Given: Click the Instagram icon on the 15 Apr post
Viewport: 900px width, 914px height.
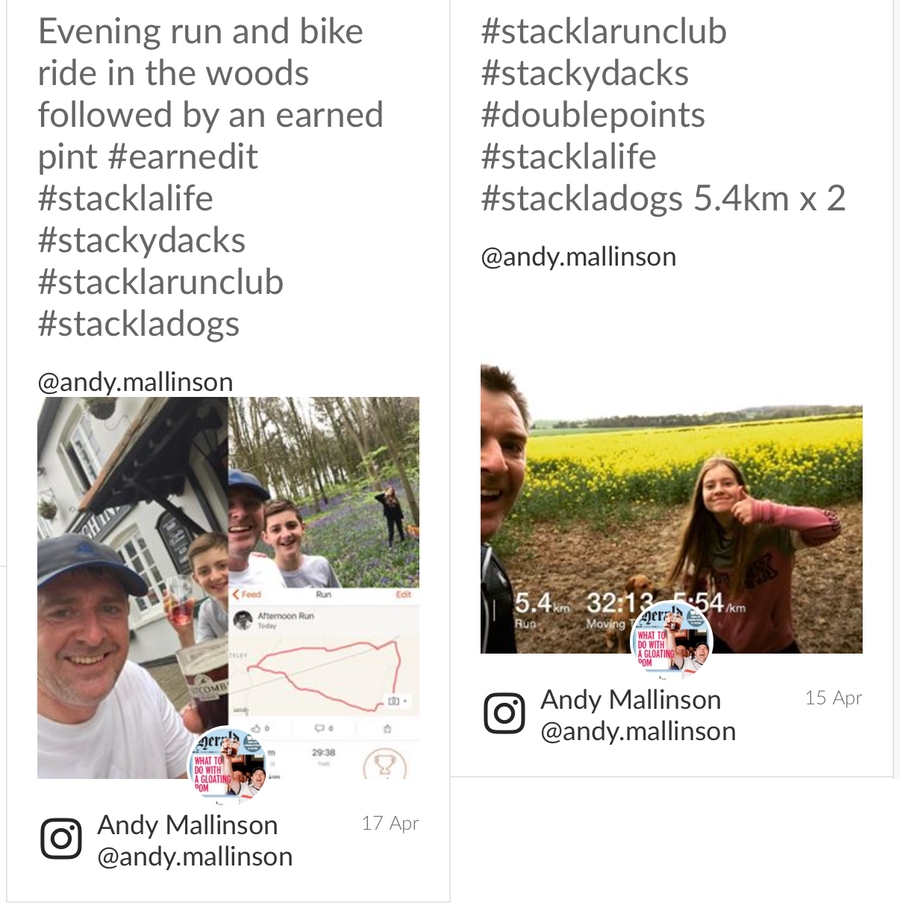Looking at the screenshot, I should click(x=504, y=714).
